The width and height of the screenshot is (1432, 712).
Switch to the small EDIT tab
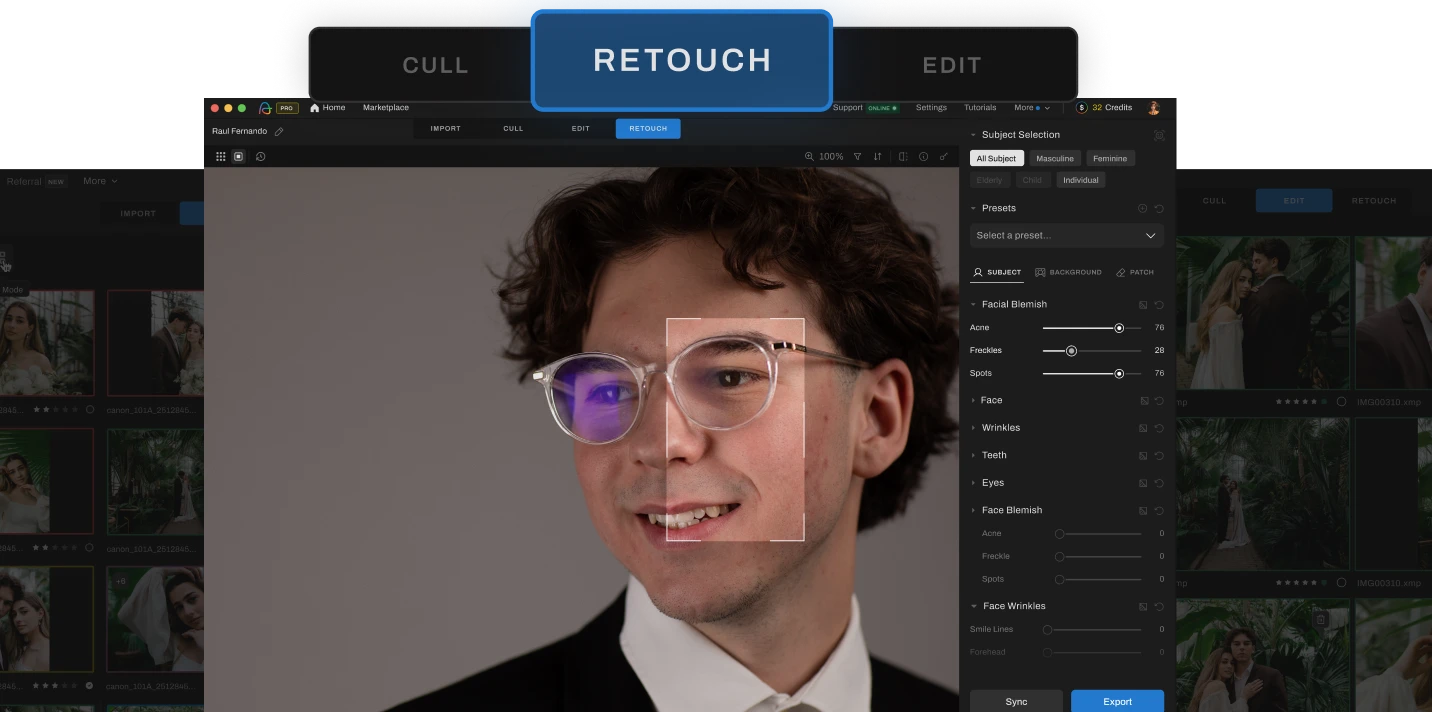coord(581,128)
